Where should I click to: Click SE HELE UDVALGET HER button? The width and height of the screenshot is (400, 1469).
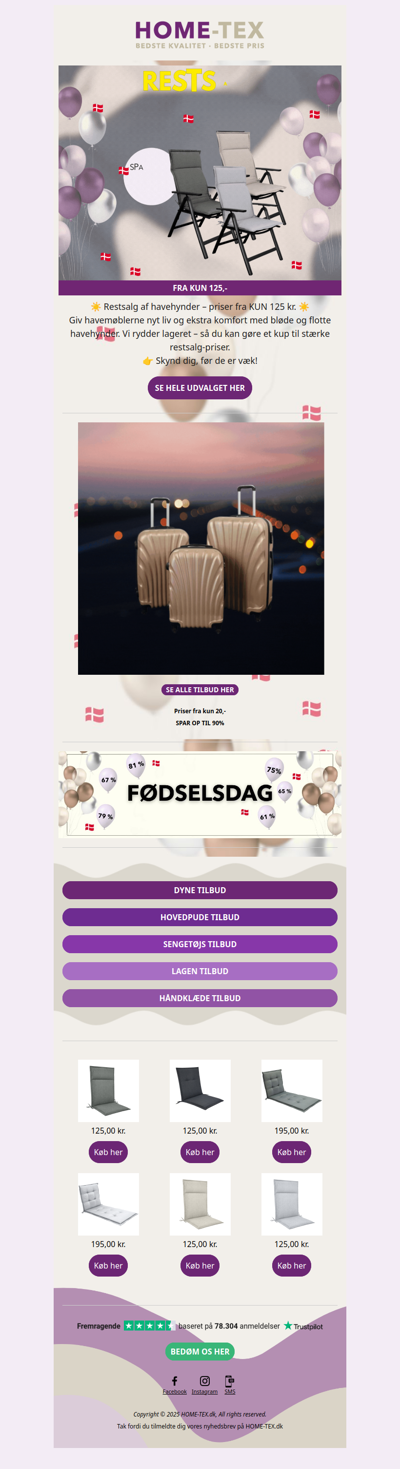click(200, 387)
